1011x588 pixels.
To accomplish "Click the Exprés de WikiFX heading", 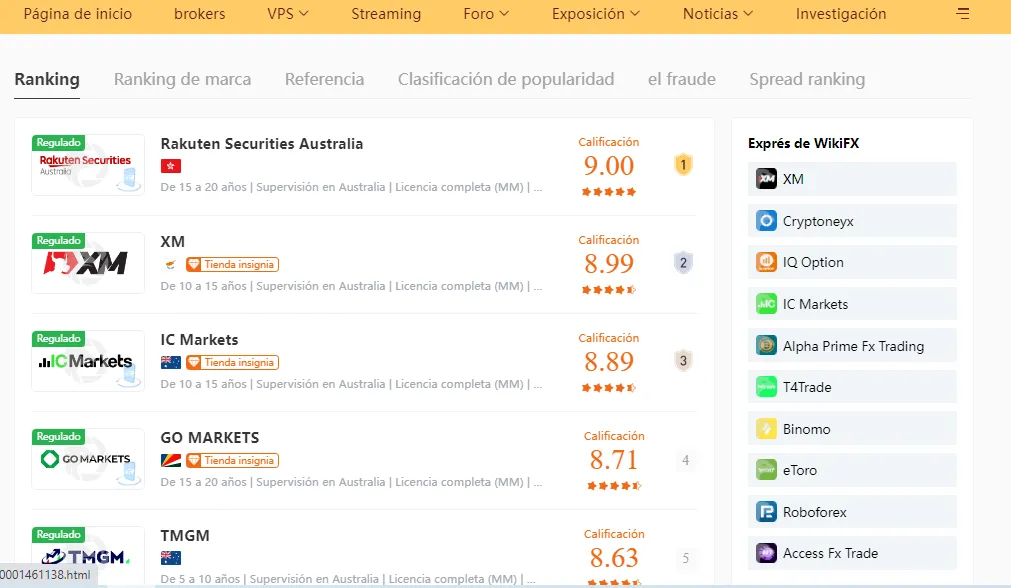I will 803,143.
